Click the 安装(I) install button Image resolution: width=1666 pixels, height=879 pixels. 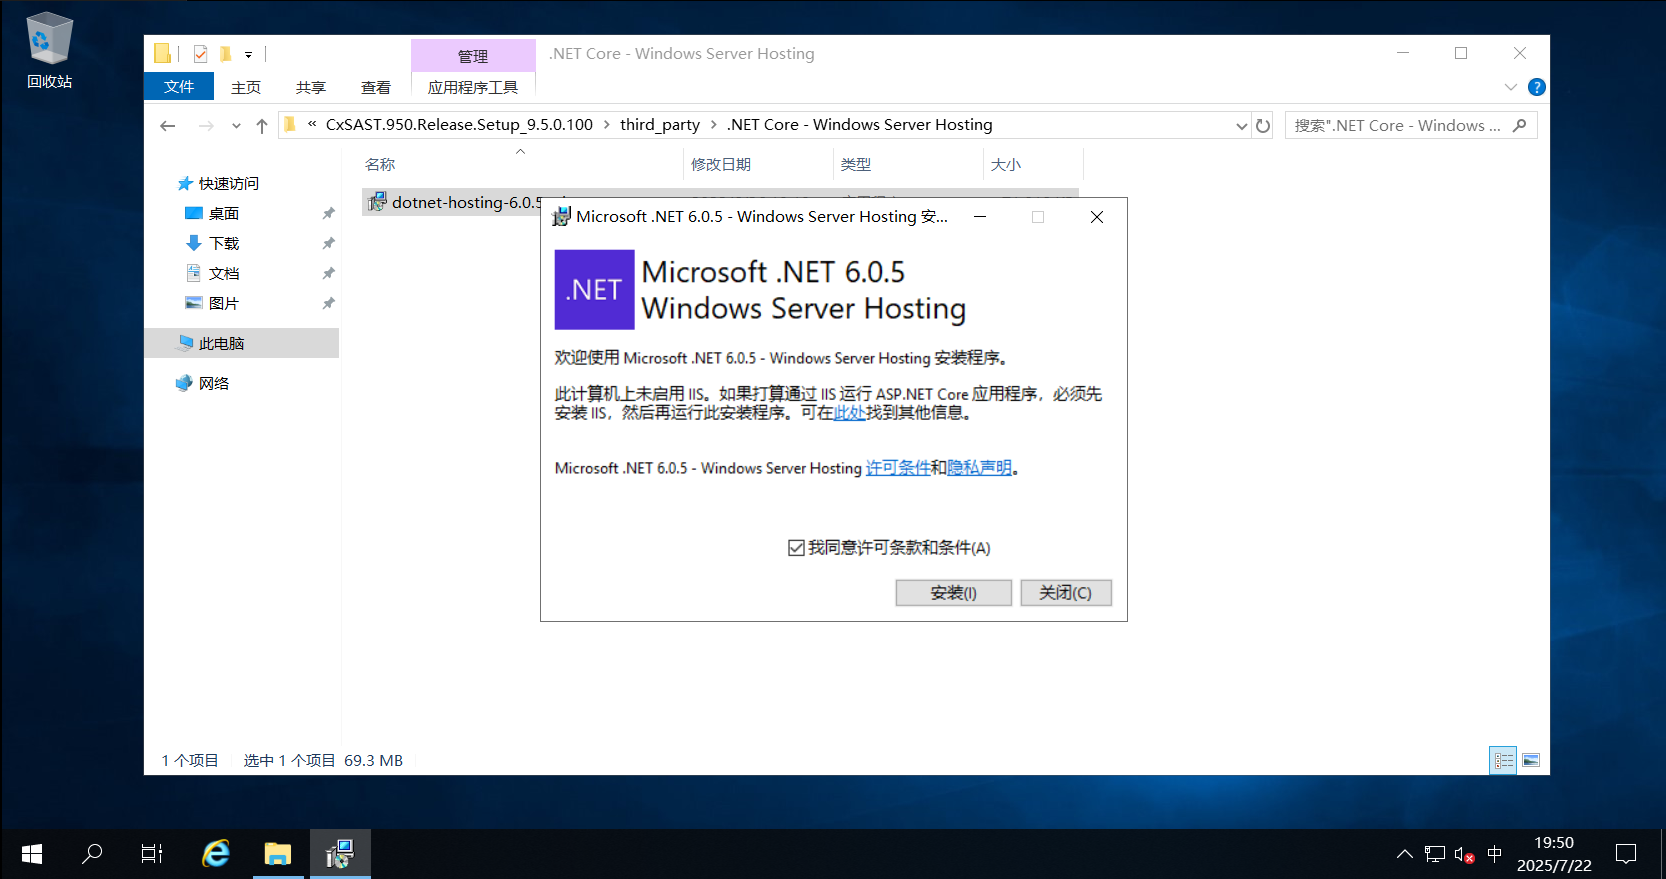point(953,593)
